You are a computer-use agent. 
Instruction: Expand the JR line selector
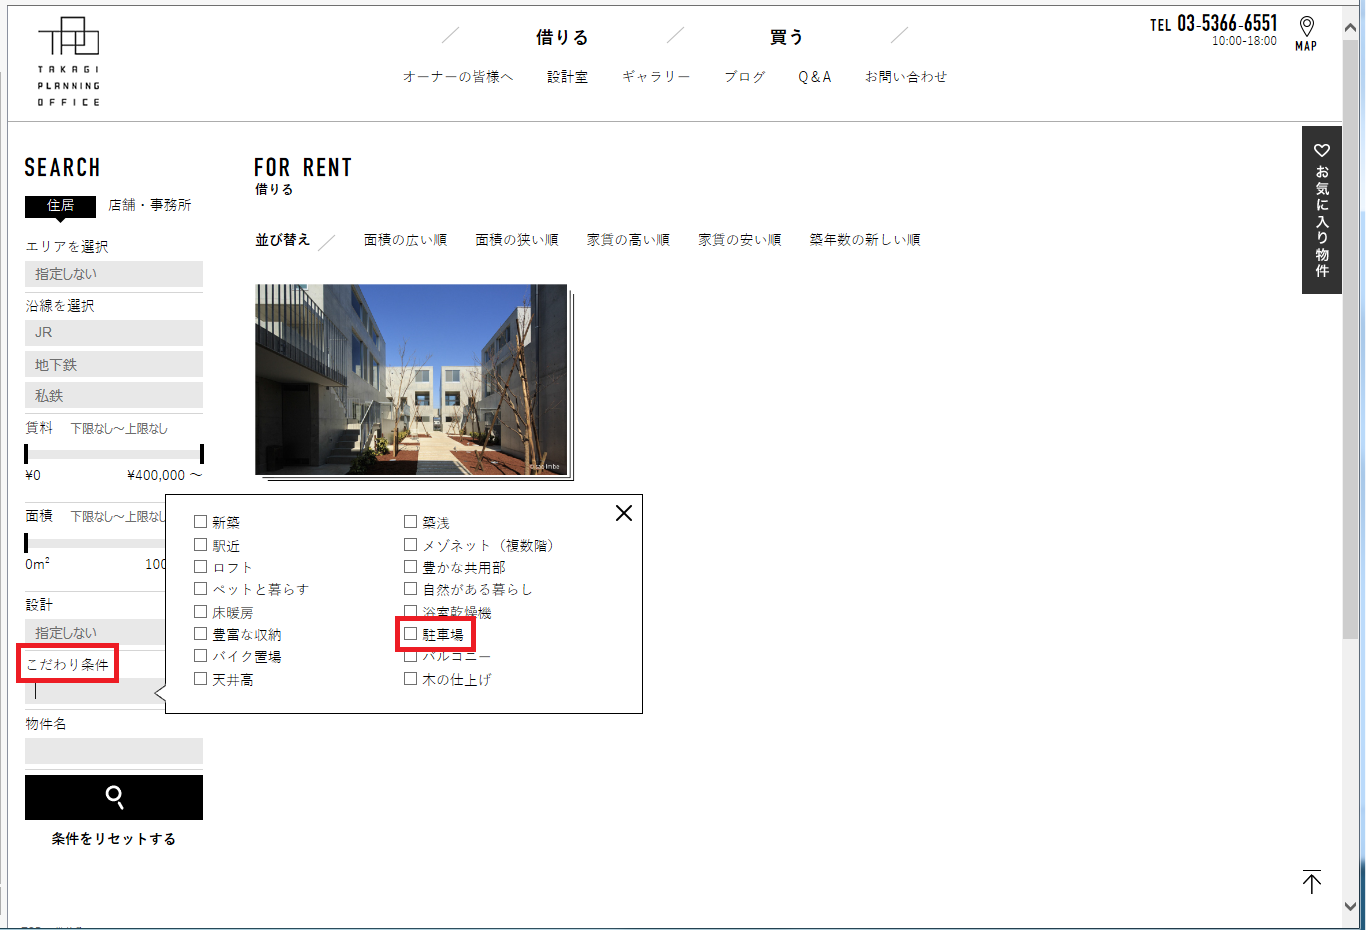point(114,333)
